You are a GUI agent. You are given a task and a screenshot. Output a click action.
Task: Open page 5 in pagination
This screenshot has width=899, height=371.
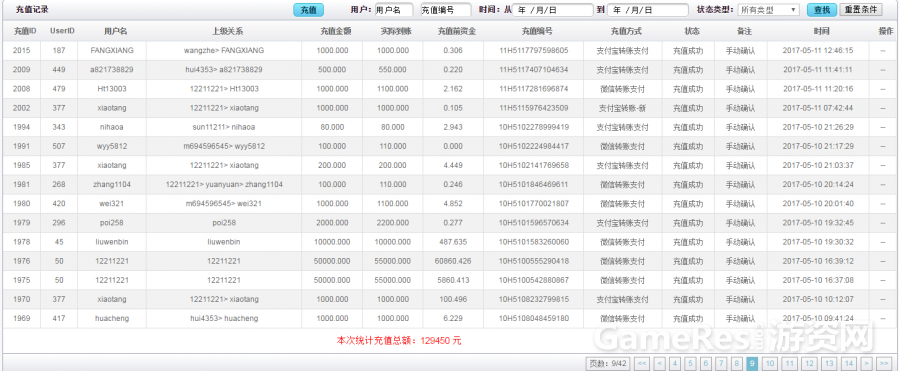tap(691, 363)
